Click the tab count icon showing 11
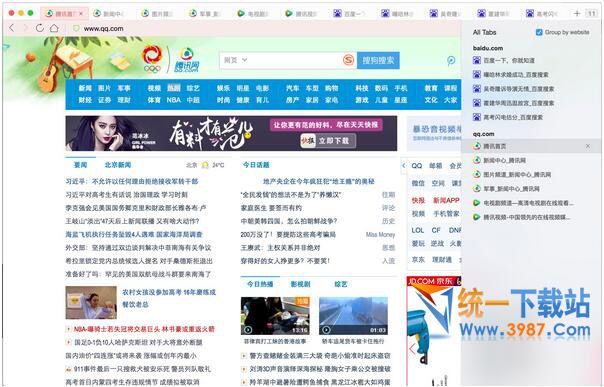This screenshot has height=387, width=604. 591,13
